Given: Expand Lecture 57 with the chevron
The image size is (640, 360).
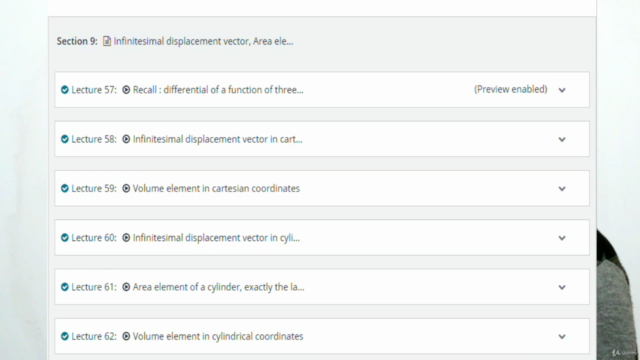Looking at the screenshot, I should [x=562, y=90].
